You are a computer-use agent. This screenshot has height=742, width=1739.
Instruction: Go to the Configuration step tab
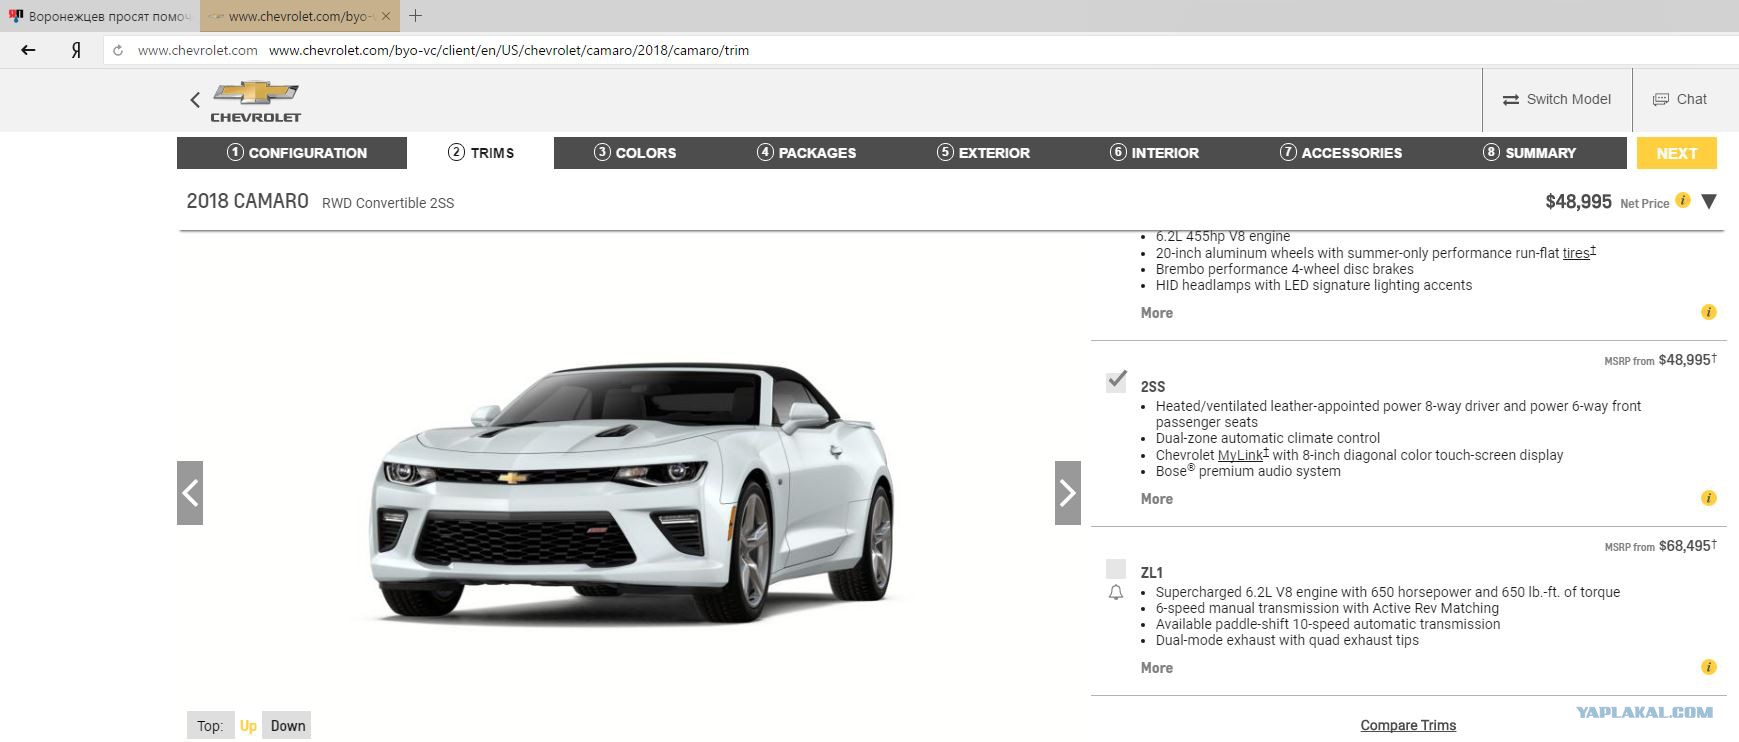(x=292, y=153)
